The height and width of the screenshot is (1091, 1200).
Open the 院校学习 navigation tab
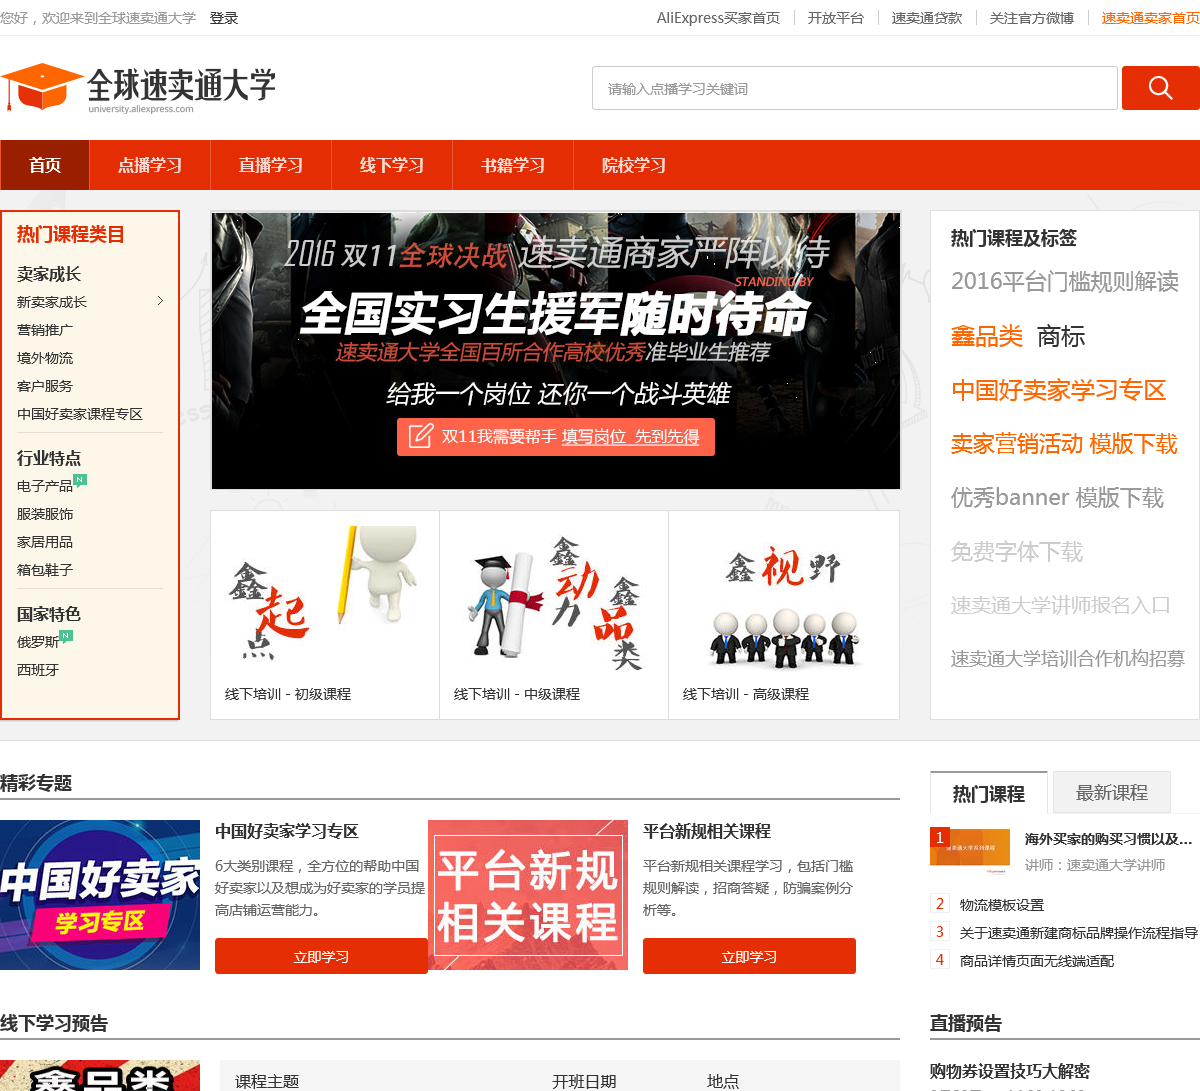(x=634, y=165)
